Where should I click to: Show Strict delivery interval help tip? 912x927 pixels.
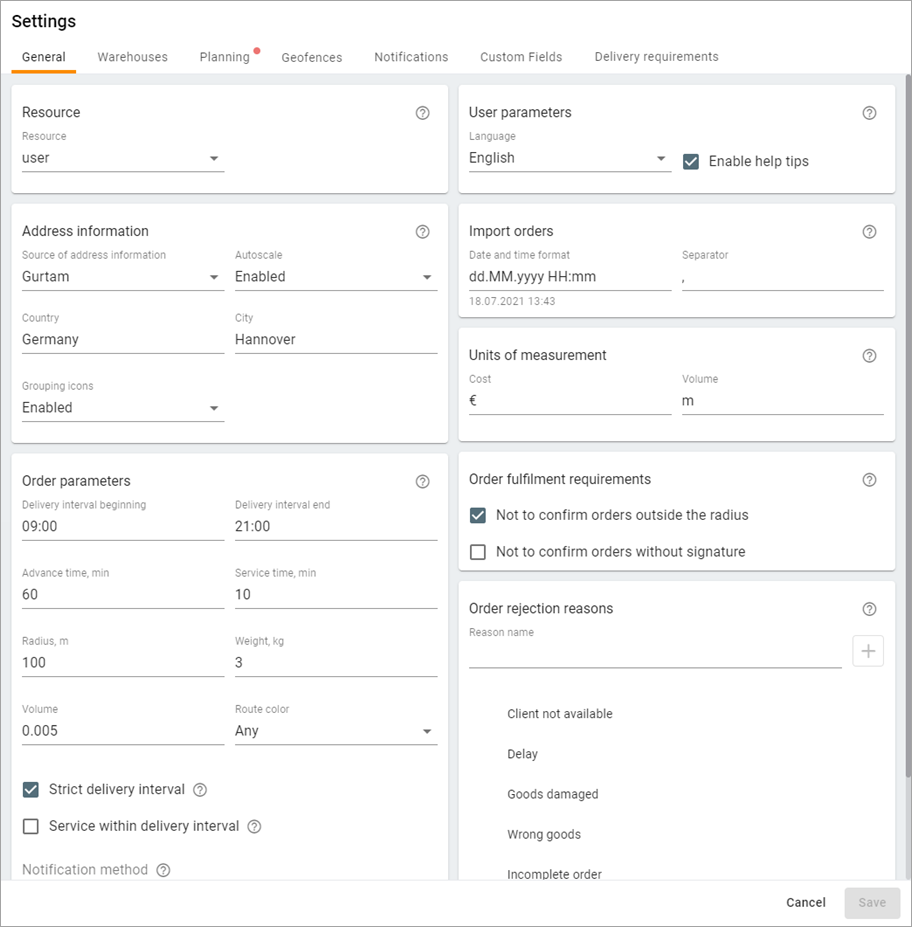click(200, 790)
